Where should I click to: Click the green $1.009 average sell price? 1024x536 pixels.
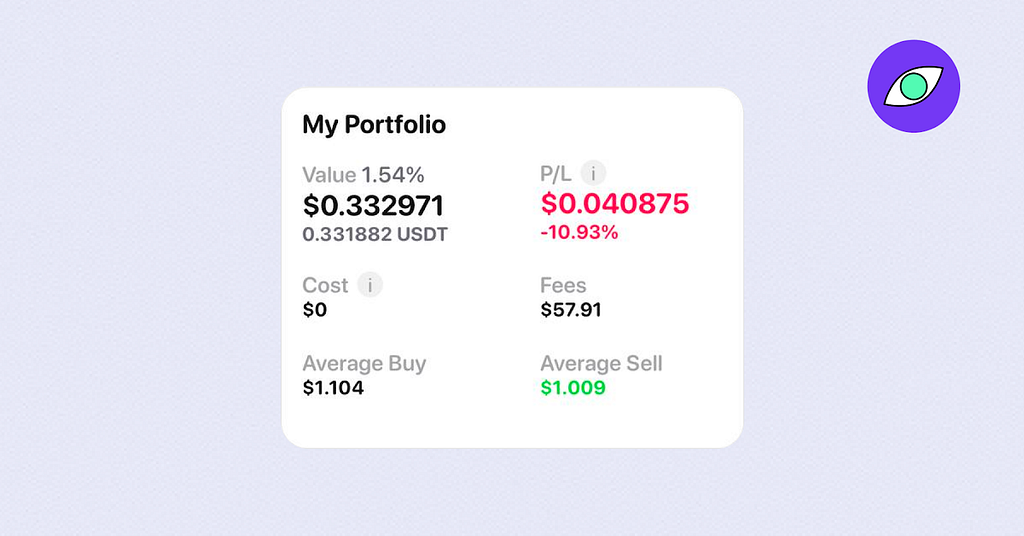click(573, 388)
